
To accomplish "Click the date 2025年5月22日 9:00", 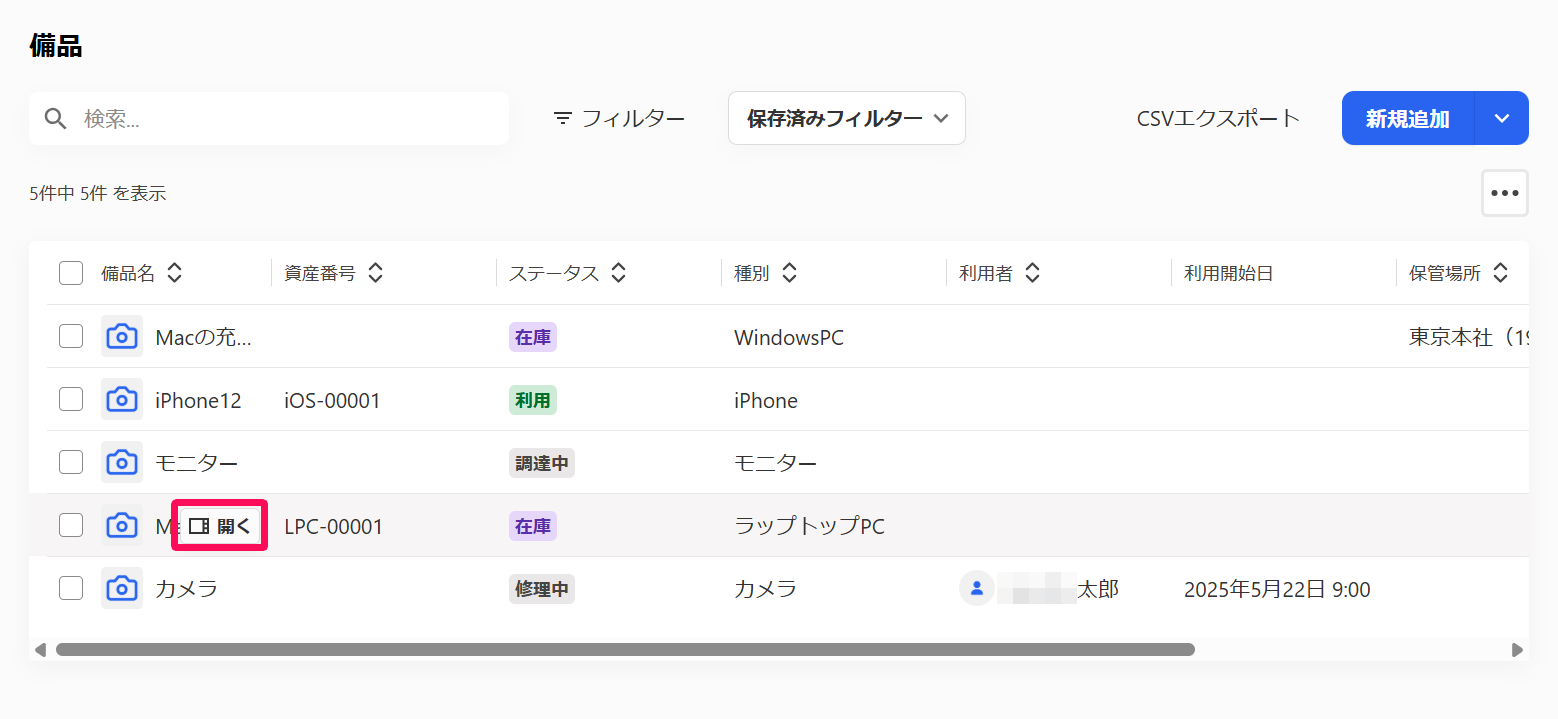I will 1277,590.
